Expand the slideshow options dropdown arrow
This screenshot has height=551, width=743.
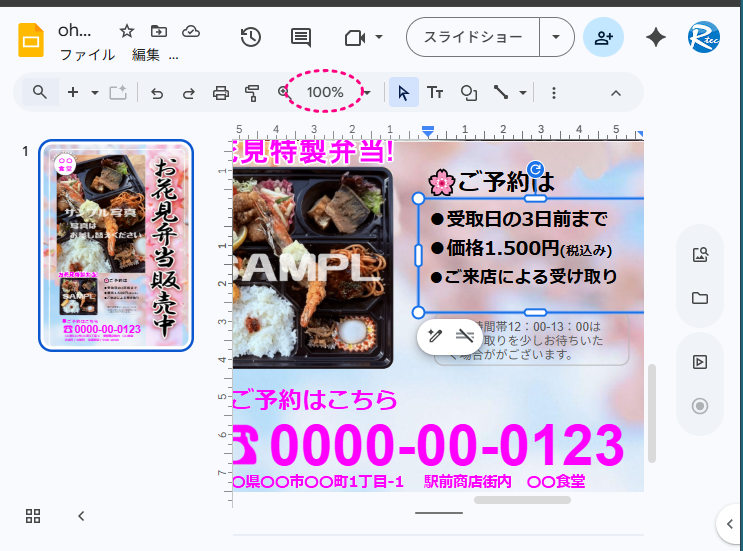pyautogui.click(x=556, y=38)
